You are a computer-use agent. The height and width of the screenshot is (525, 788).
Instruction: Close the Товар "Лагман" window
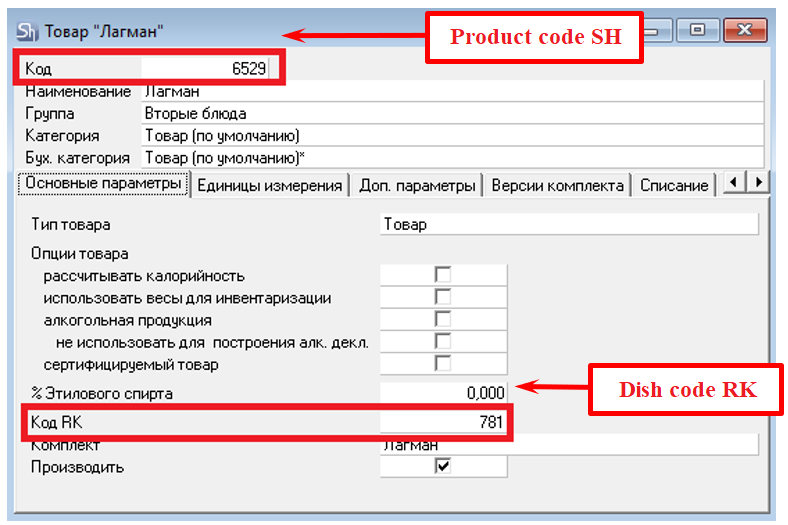coord(745,31)
